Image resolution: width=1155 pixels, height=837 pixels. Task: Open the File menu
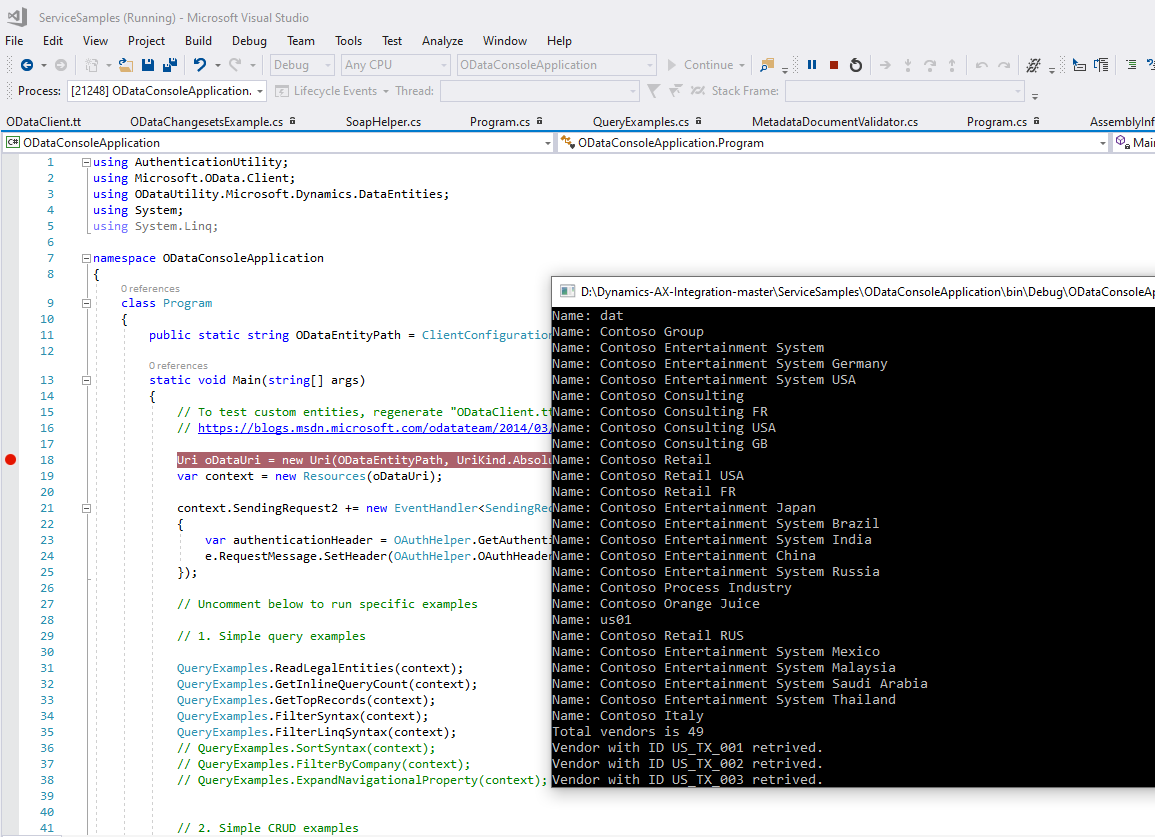point(14,41)
